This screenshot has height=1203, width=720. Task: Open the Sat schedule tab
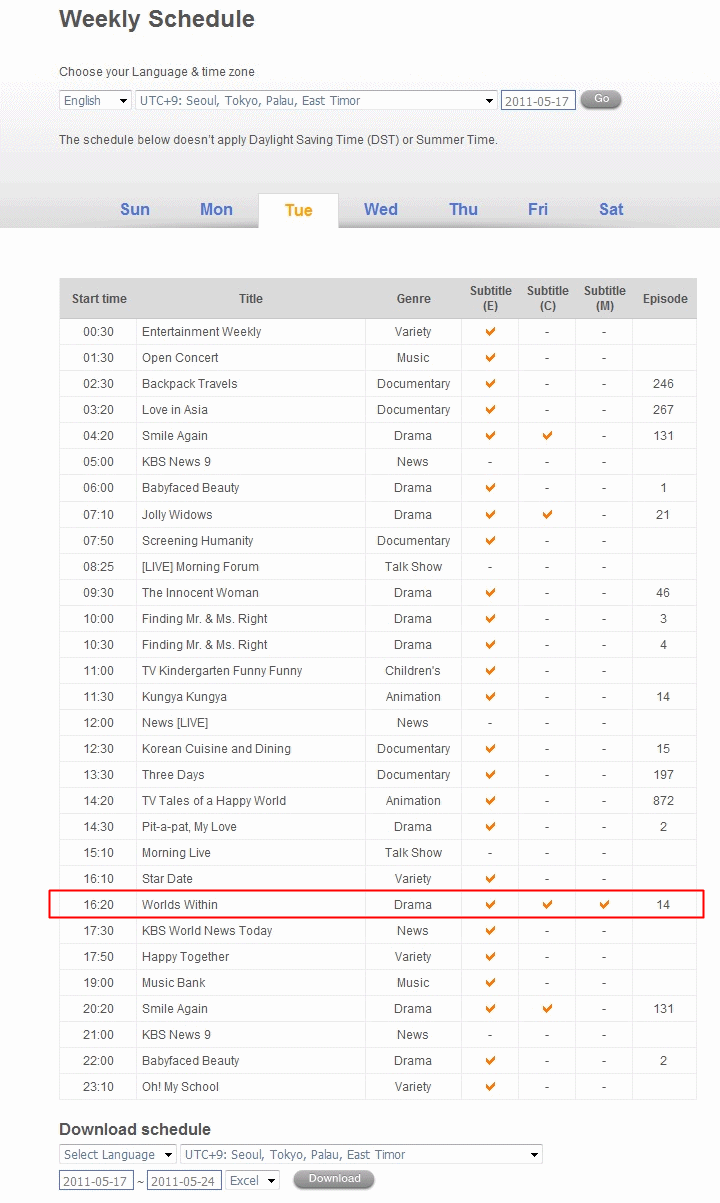pyautogui.click(x=611, y=209)
